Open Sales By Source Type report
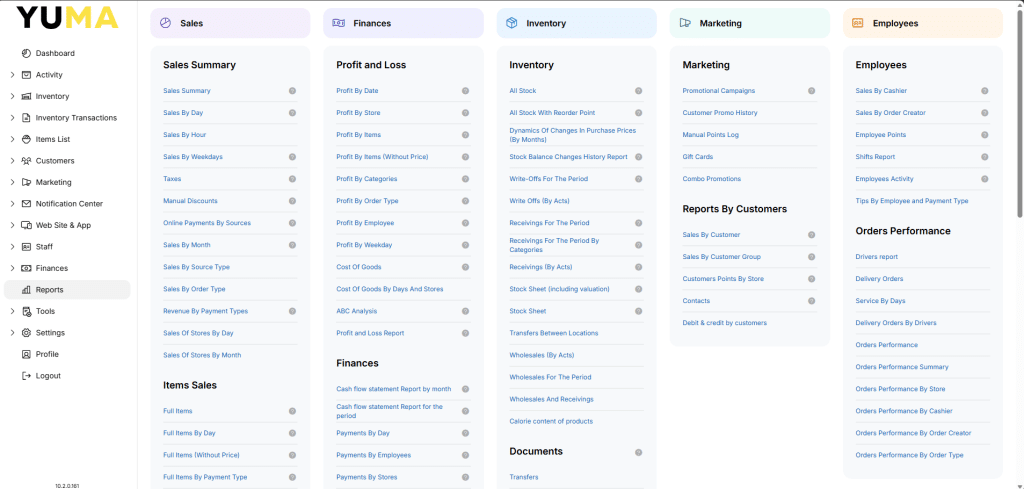The image size is (1024, 489). 197,267
